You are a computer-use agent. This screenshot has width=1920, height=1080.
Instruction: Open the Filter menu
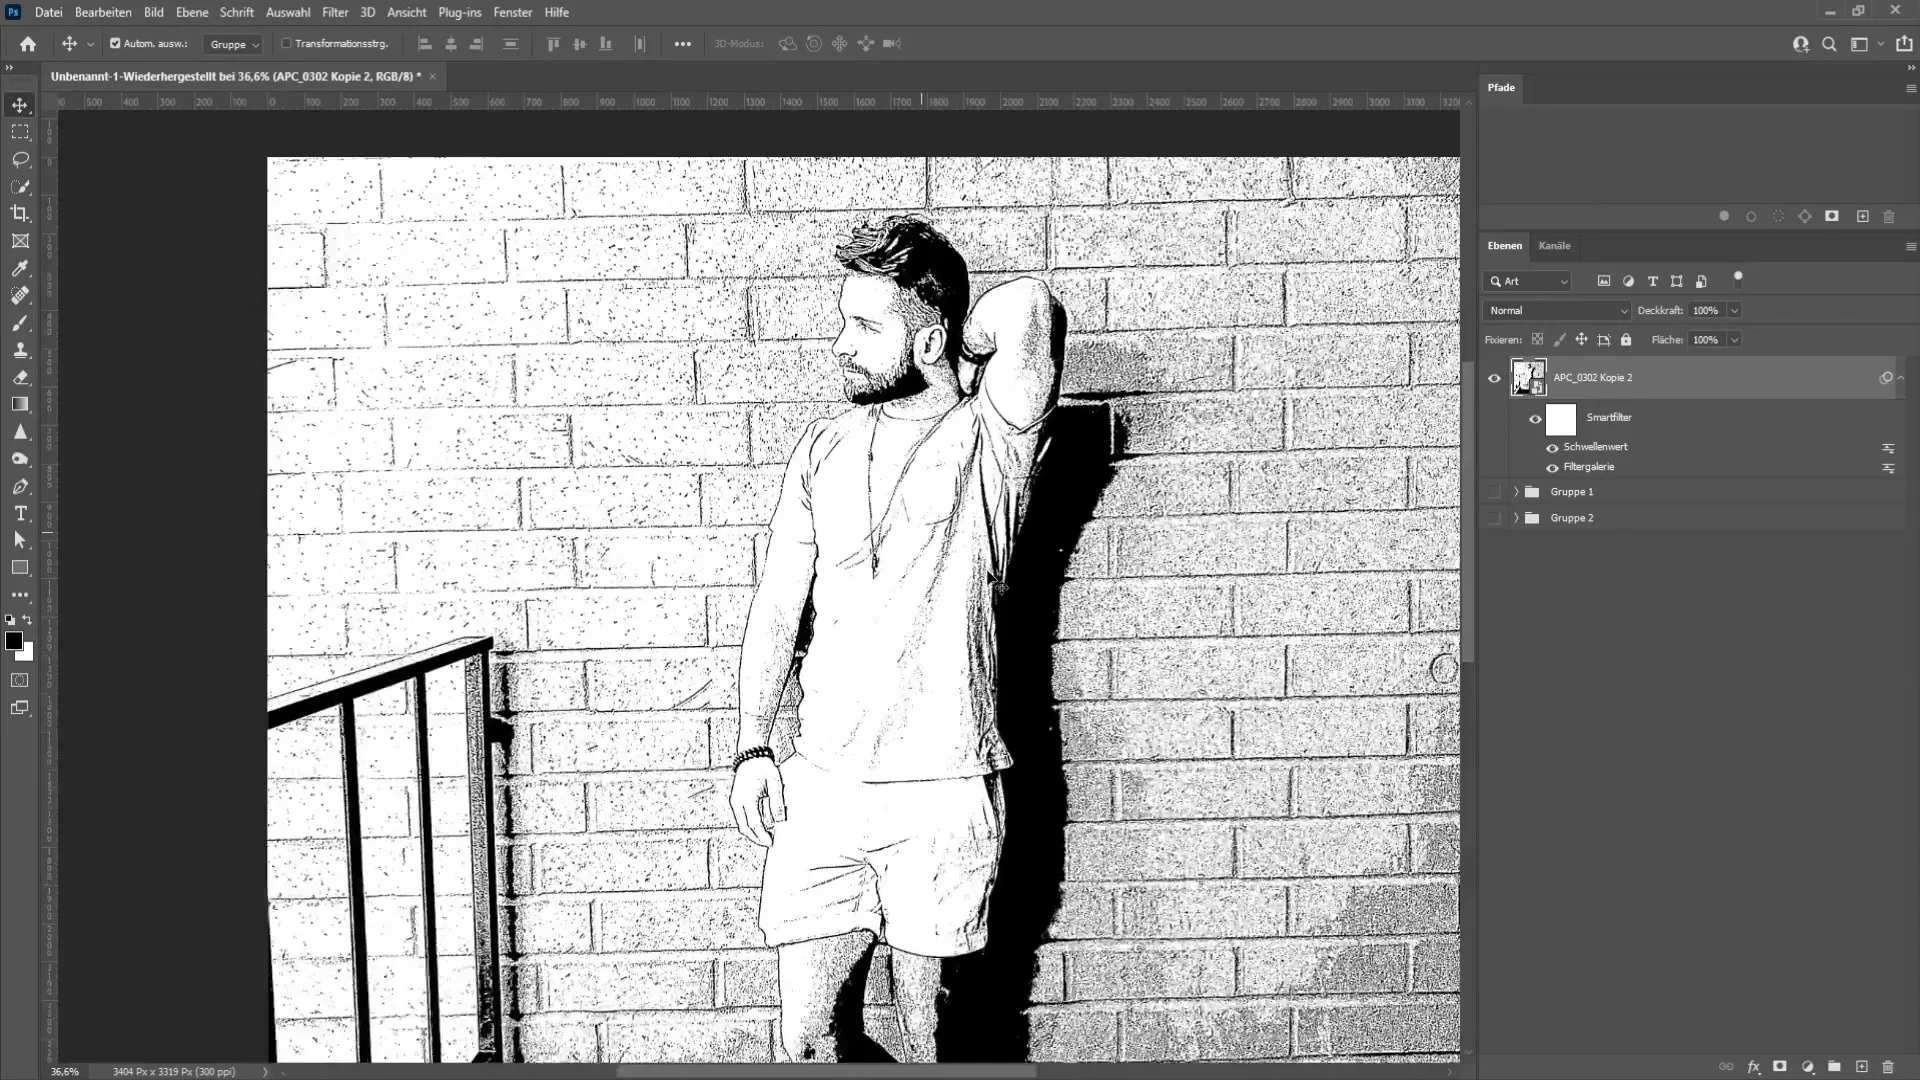tap(334, 12)
